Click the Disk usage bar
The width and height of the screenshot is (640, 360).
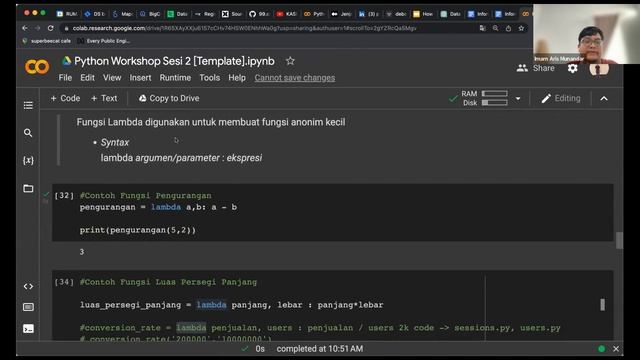tap(494, 103)
